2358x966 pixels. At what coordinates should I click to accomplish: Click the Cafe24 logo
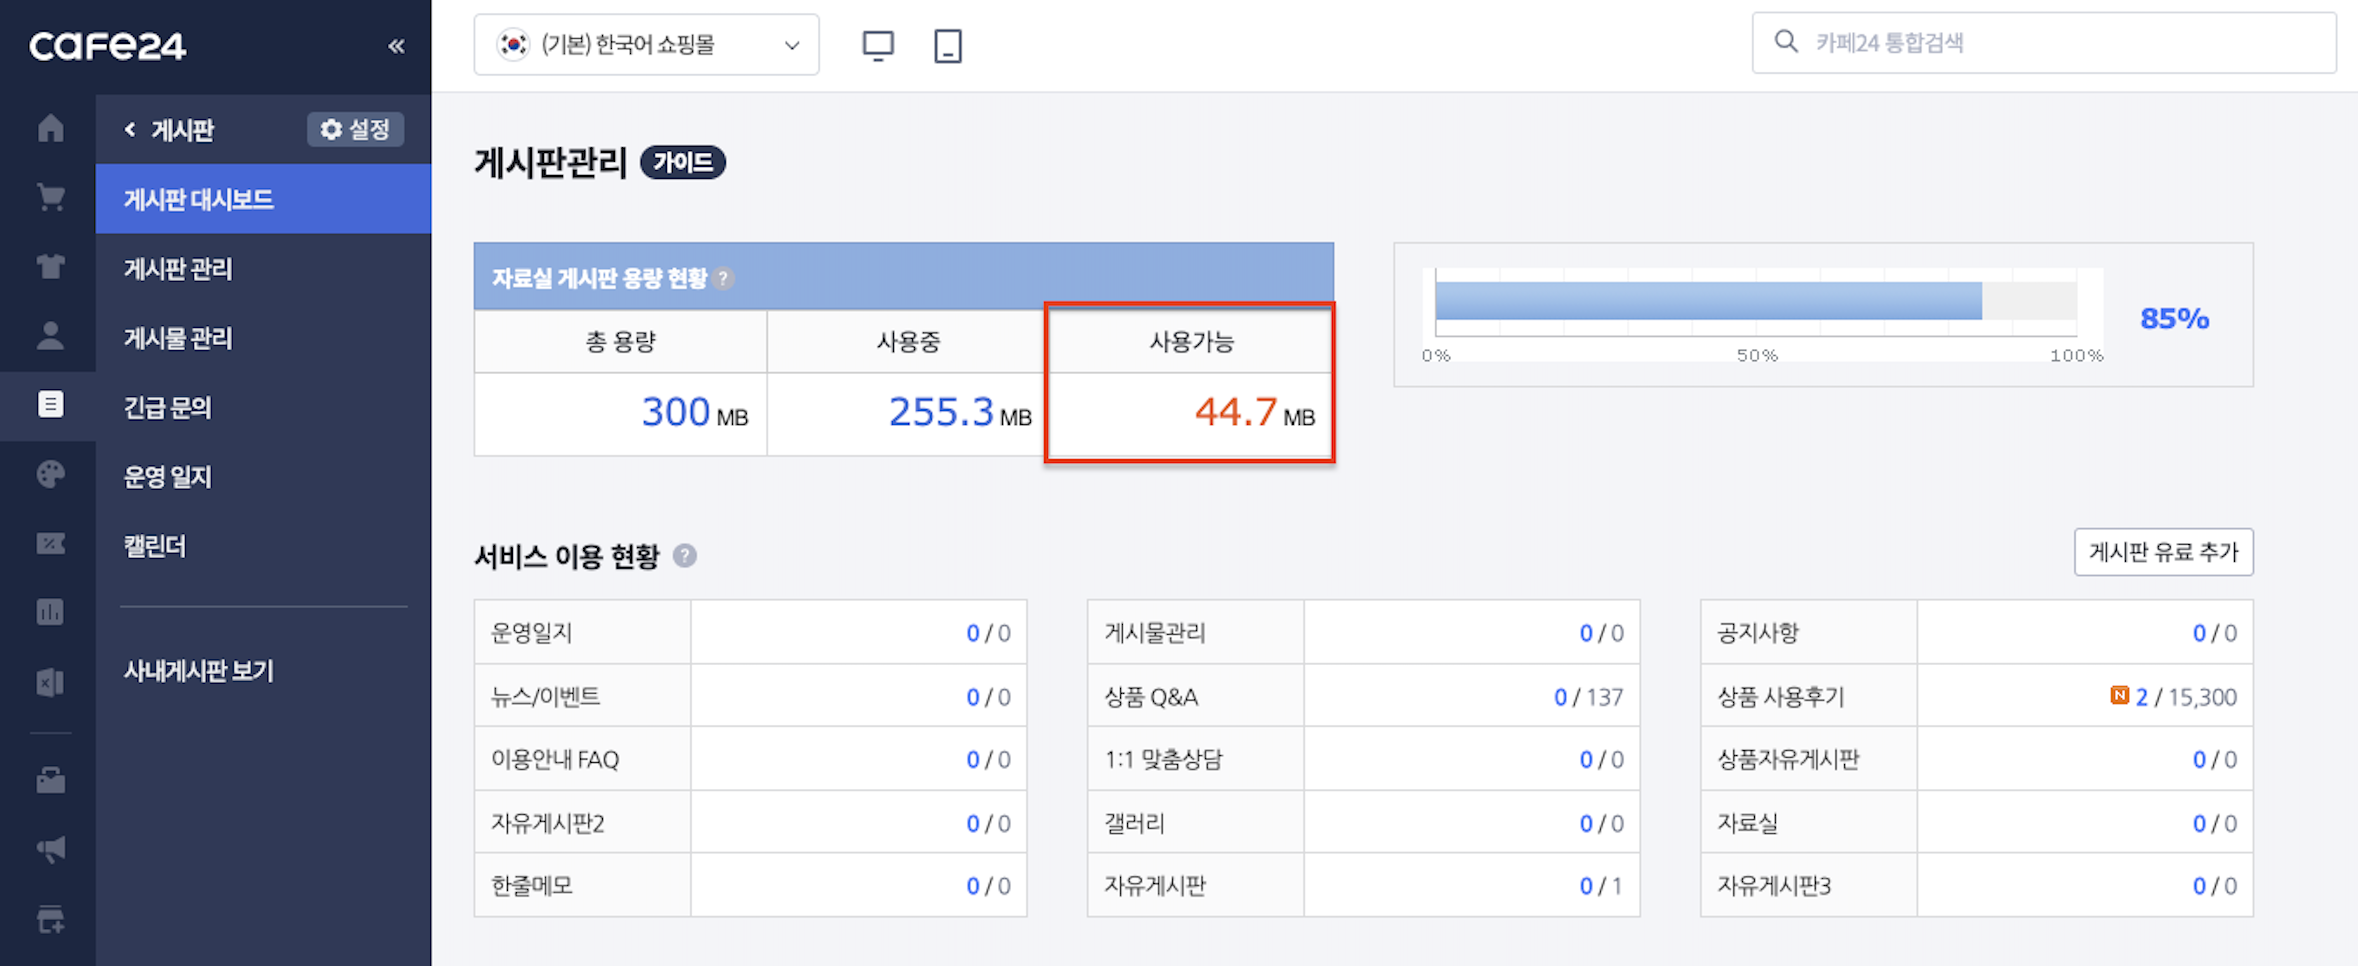pyautogui.click(x=107, y=46)
